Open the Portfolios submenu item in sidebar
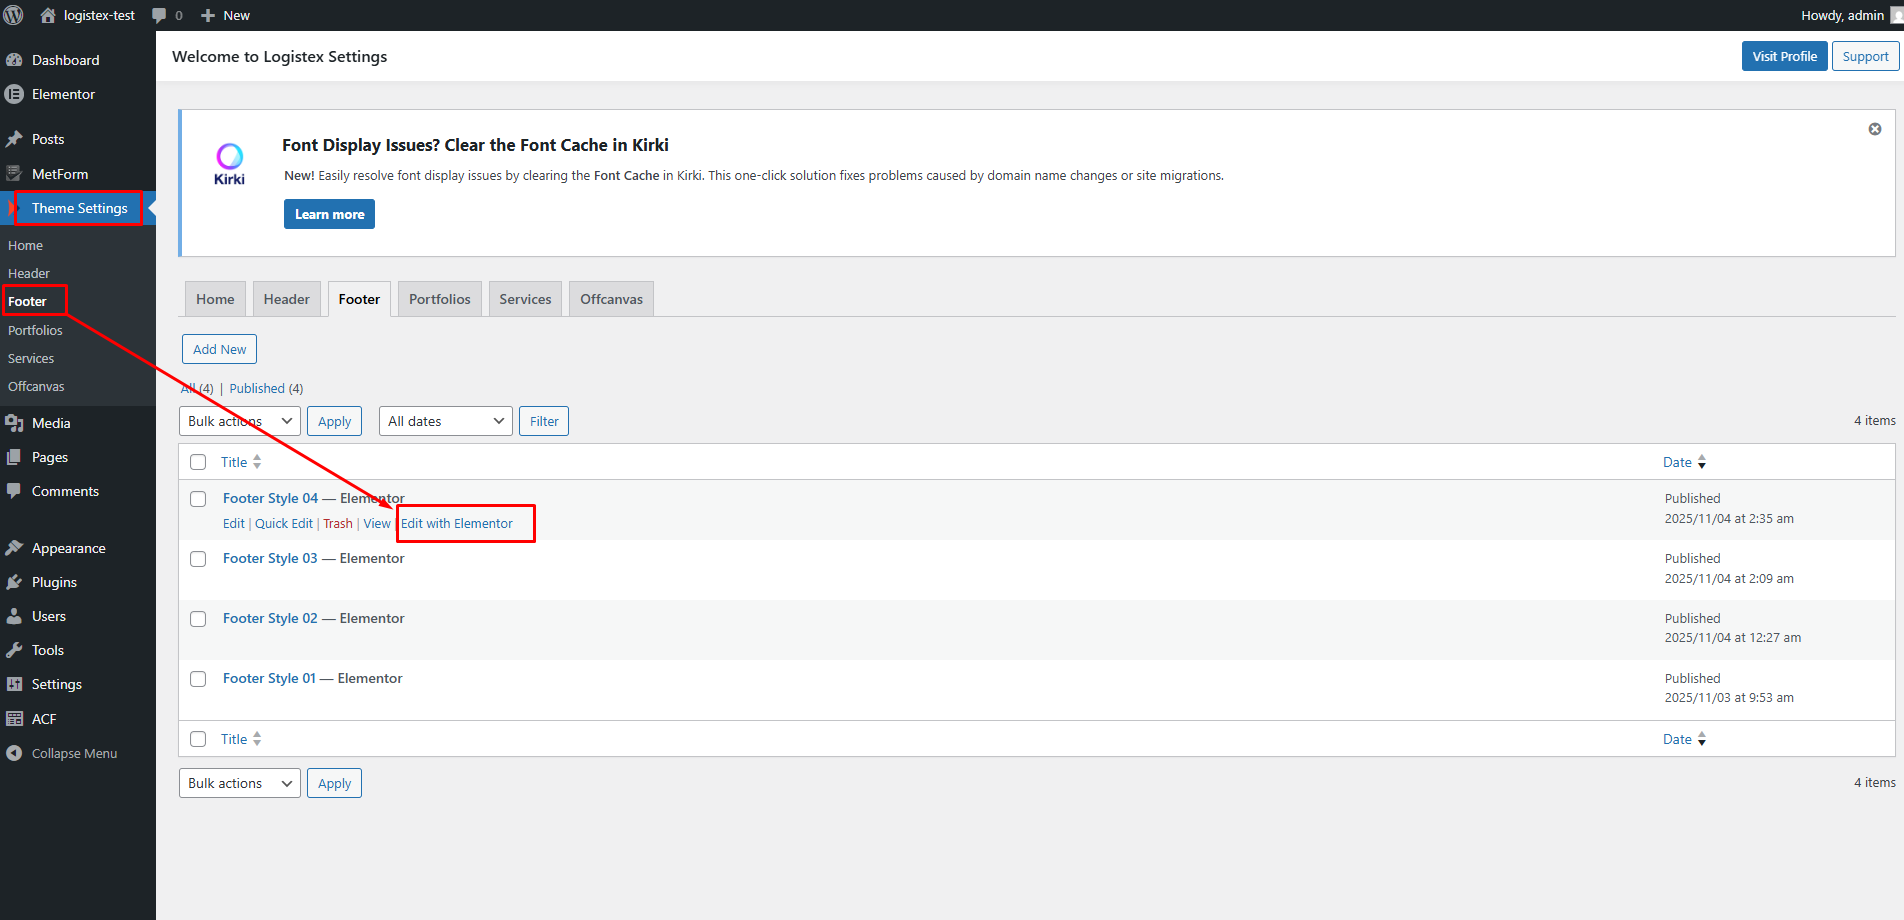Screen dimensions: 1904x920 35,330
